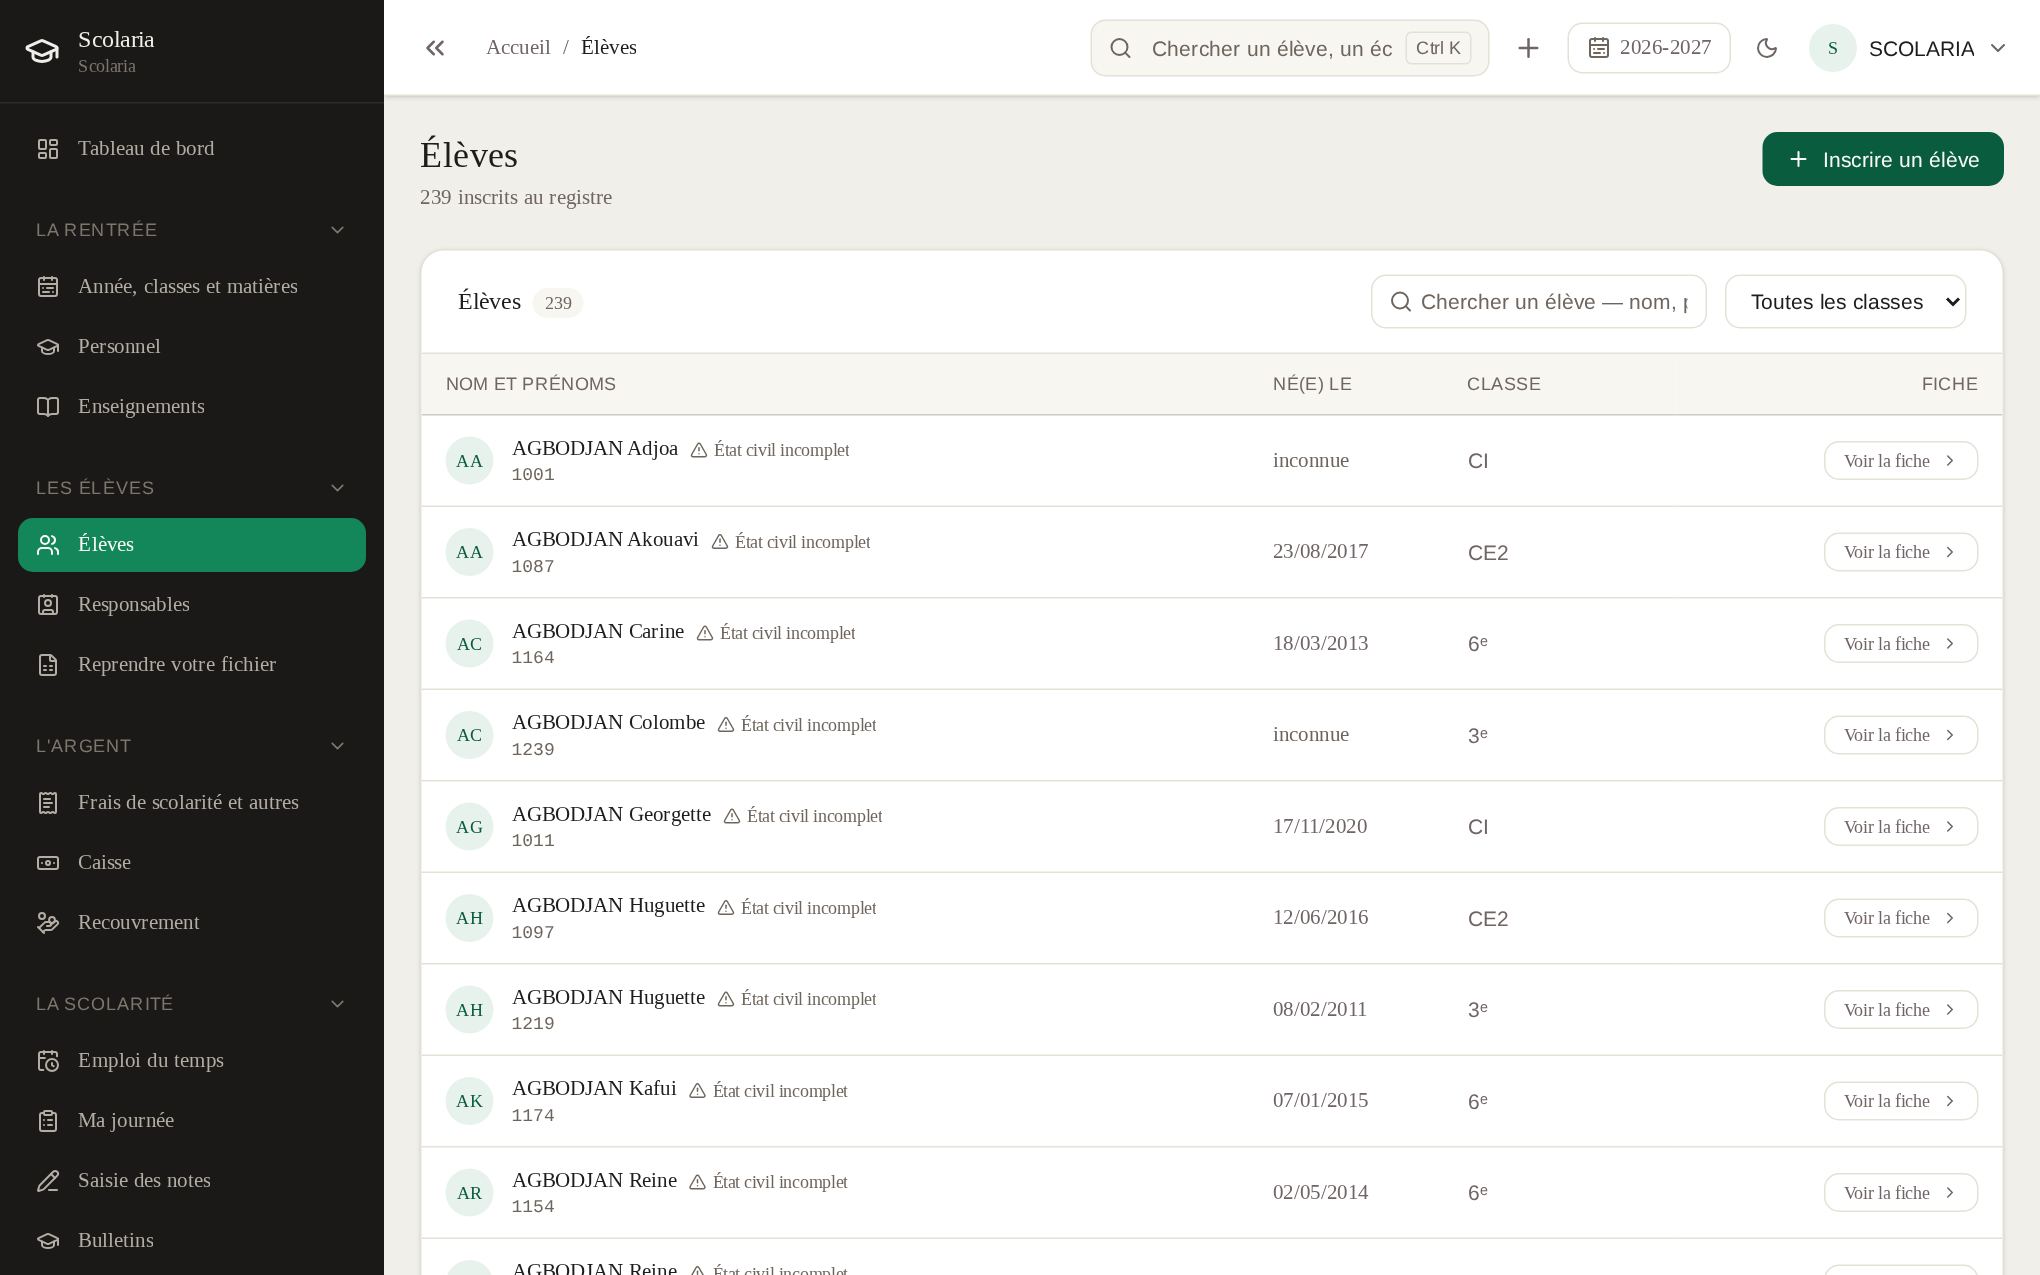Click the plus icon beside the year selector

click(1528, 48)
